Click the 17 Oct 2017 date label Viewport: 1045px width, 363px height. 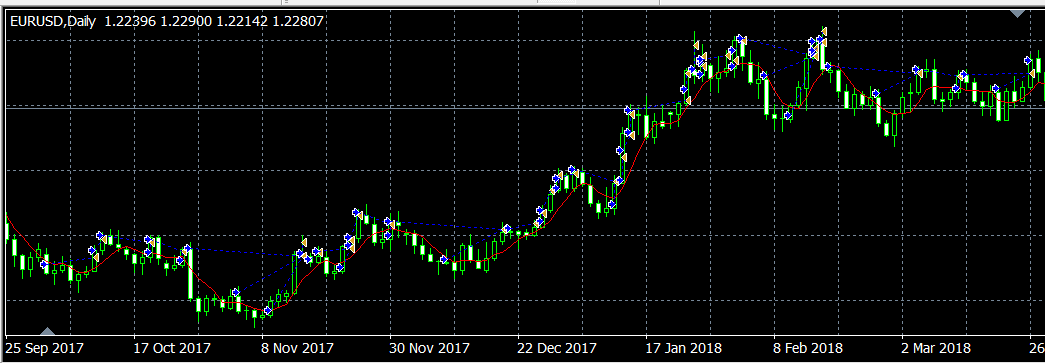(172, 348)
